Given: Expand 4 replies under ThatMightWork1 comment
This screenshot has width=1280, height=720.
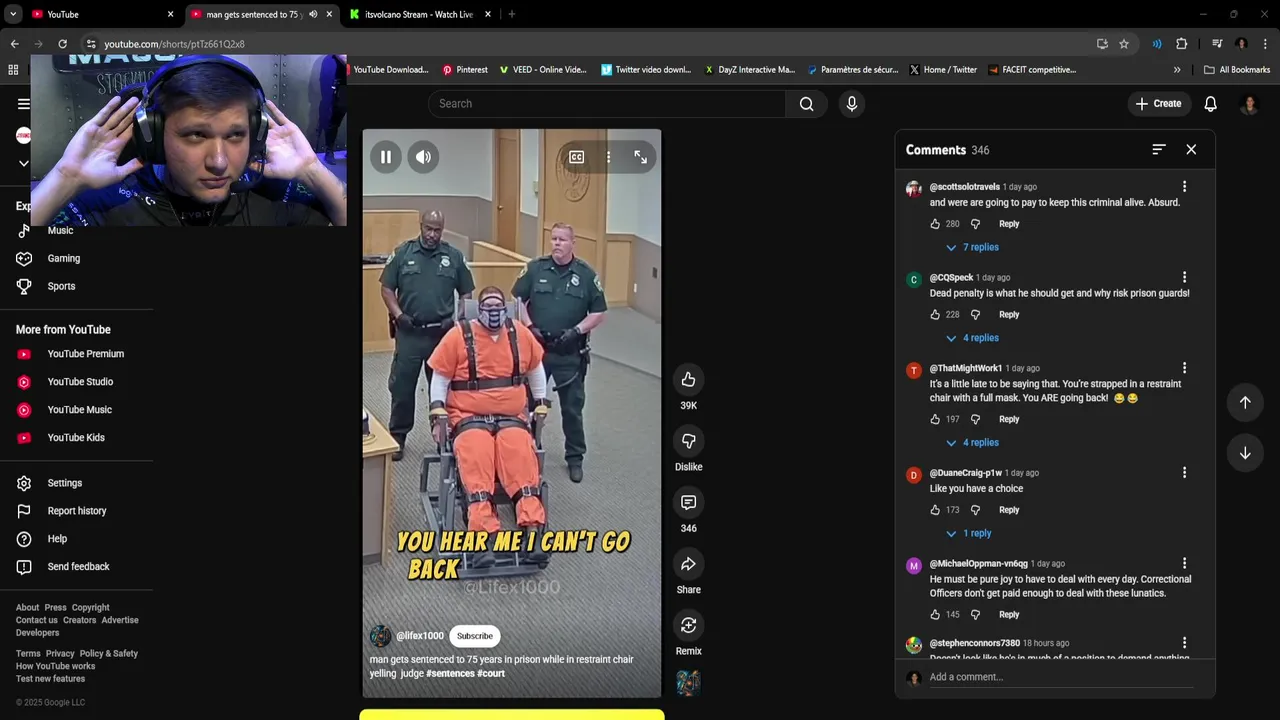Looking at the screenshot, I should click(973, 443).
